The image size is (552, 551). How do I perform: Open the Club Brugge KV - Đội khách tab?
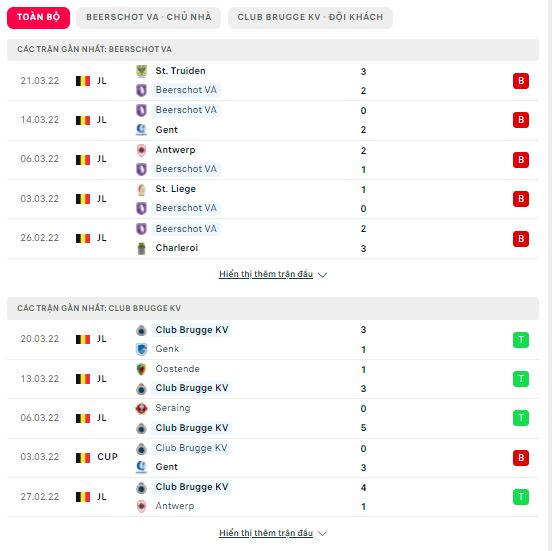tap(310, 17)
